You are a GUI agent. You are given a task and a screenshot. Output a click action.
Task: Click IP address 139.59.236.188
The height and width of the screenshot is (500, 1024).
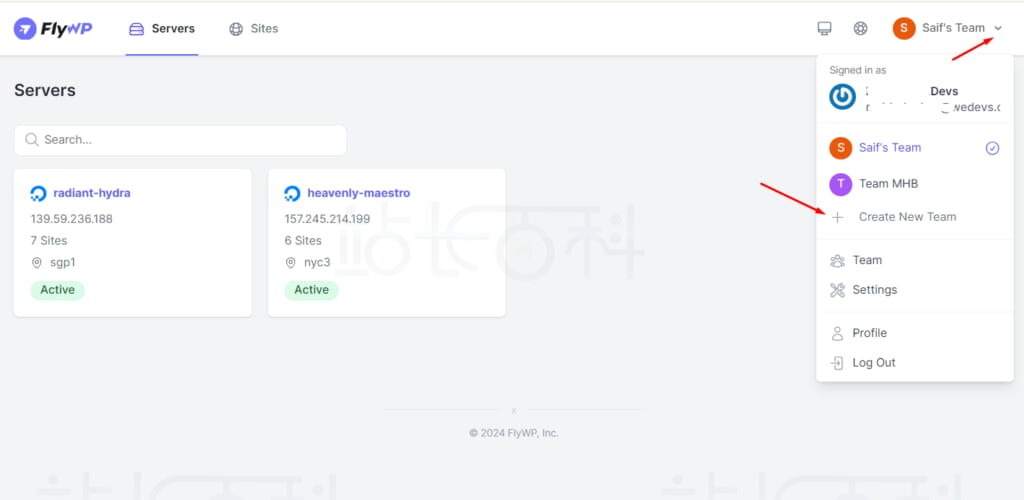pyautogui.click(x=72, y=219)
